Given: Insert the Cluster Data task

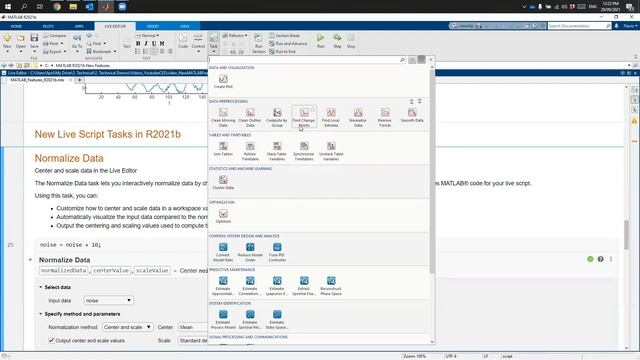Looking at the screenshot, I should [223, 182].
